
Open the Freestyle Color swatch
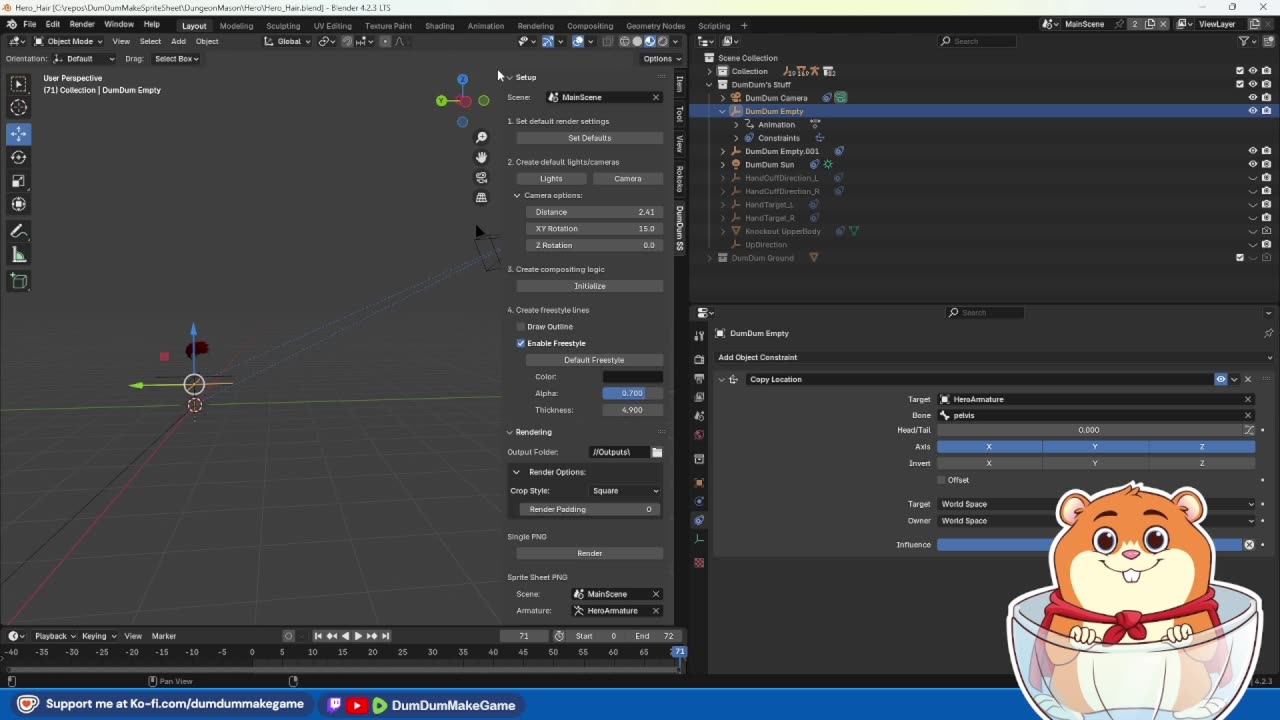pos(633,377)
